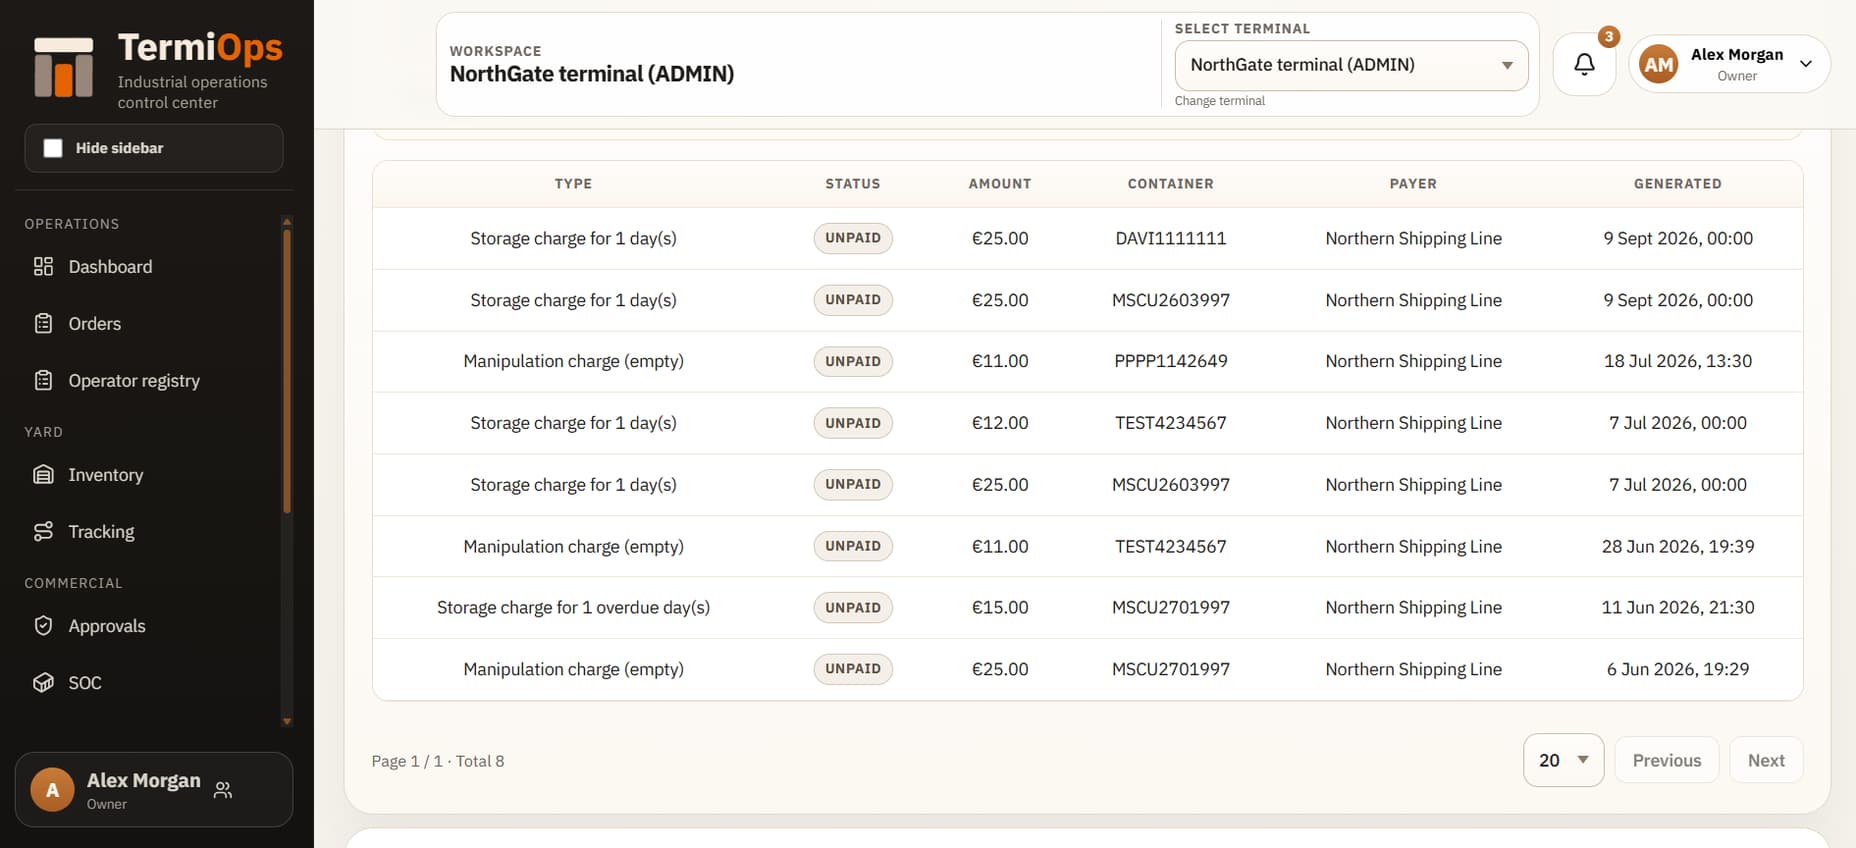Open the SOC menu item

(x=84, y=683)
